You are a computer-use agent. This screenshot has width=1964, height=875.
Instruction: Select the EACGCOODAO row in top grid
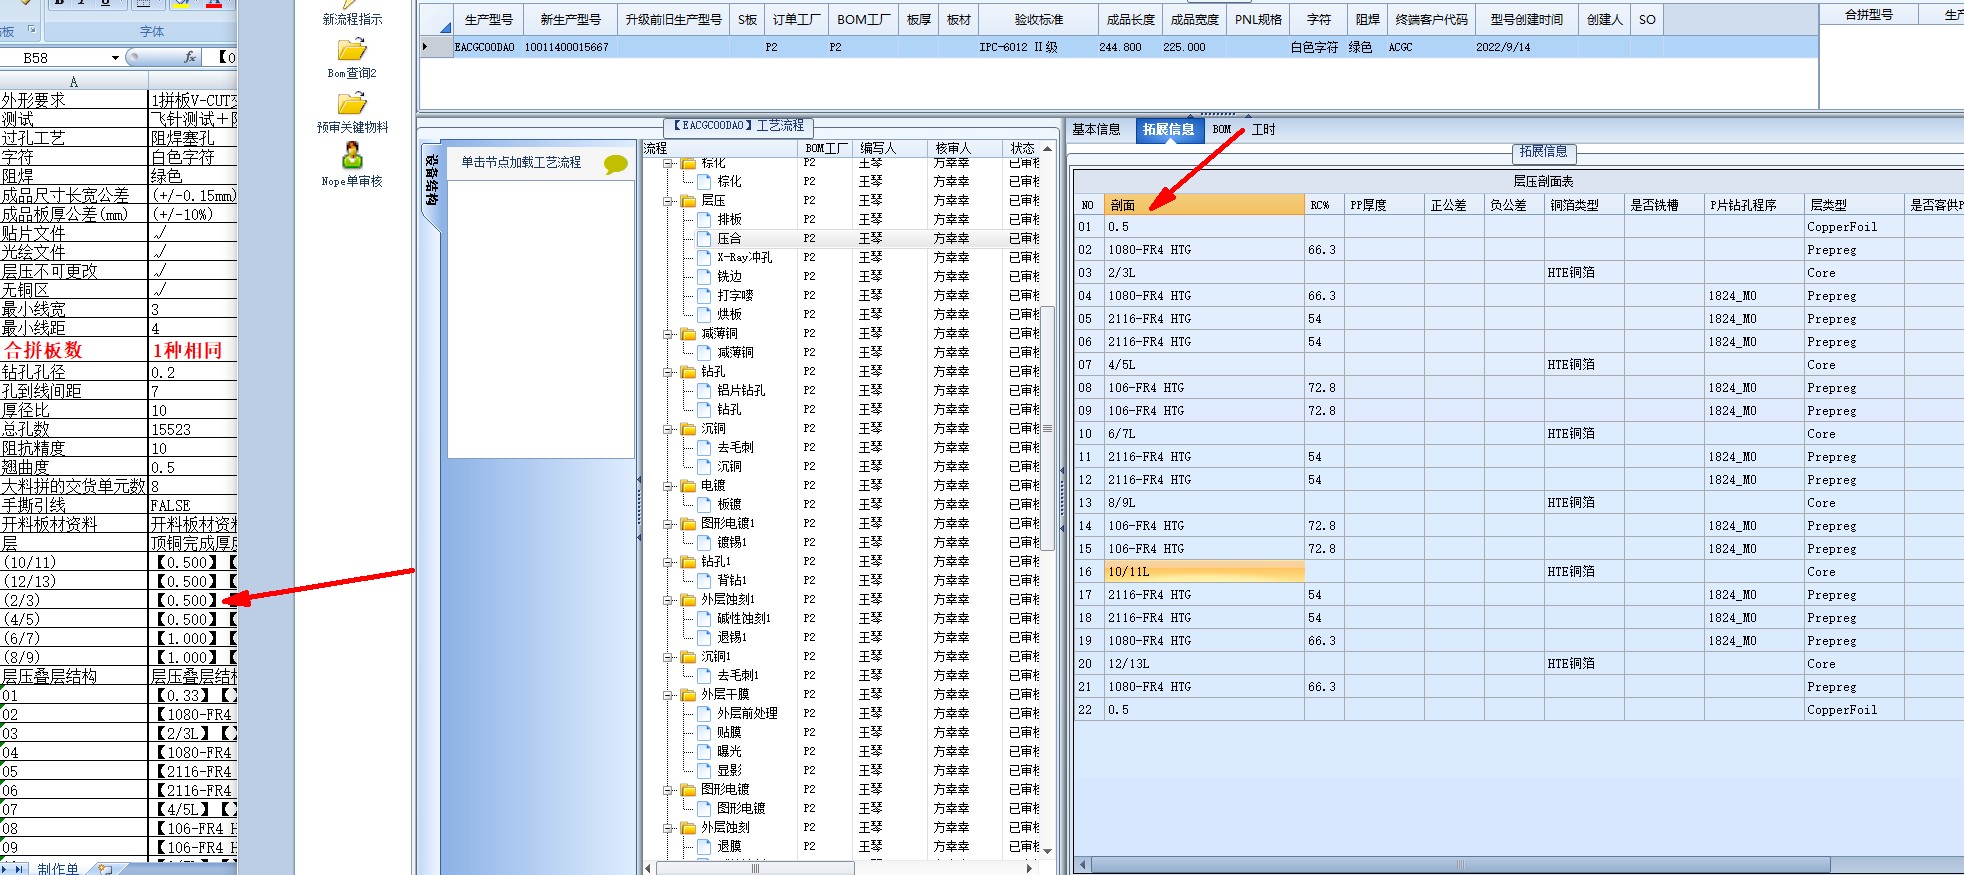(x=1118, y=47)
